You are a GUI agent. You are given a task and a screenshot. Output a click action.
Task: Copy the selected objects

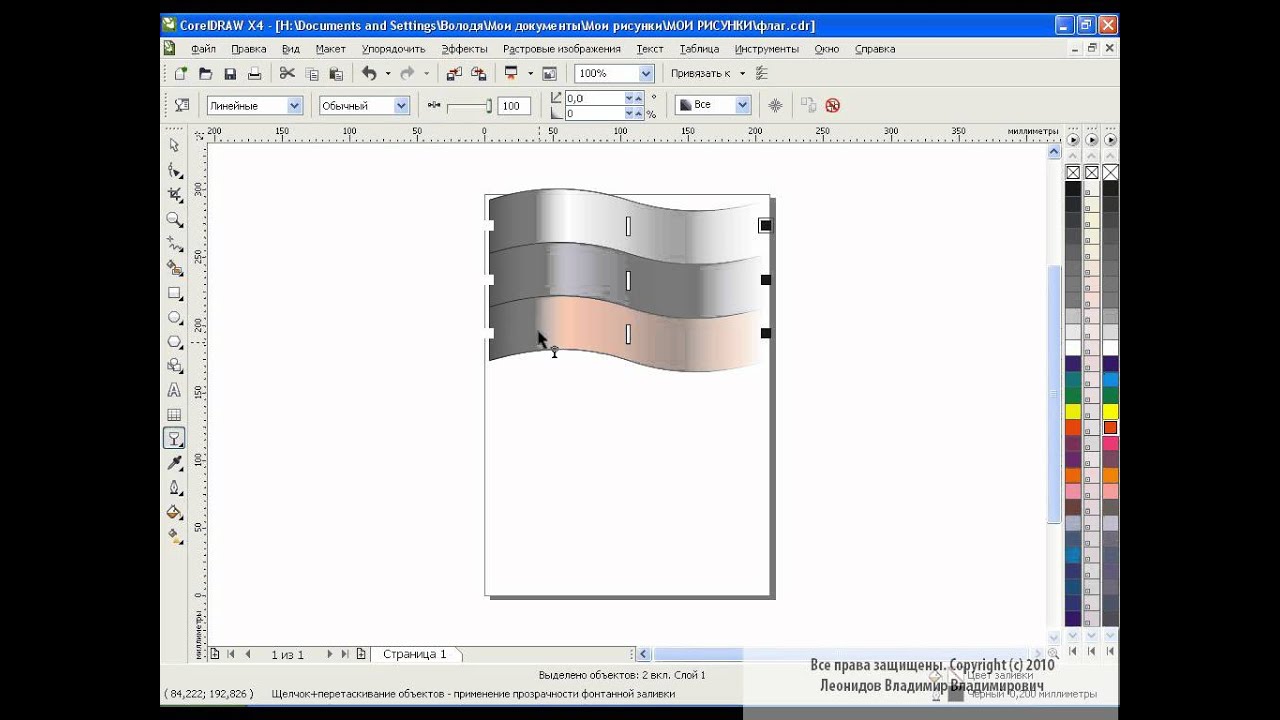click(x=312, y=74)
